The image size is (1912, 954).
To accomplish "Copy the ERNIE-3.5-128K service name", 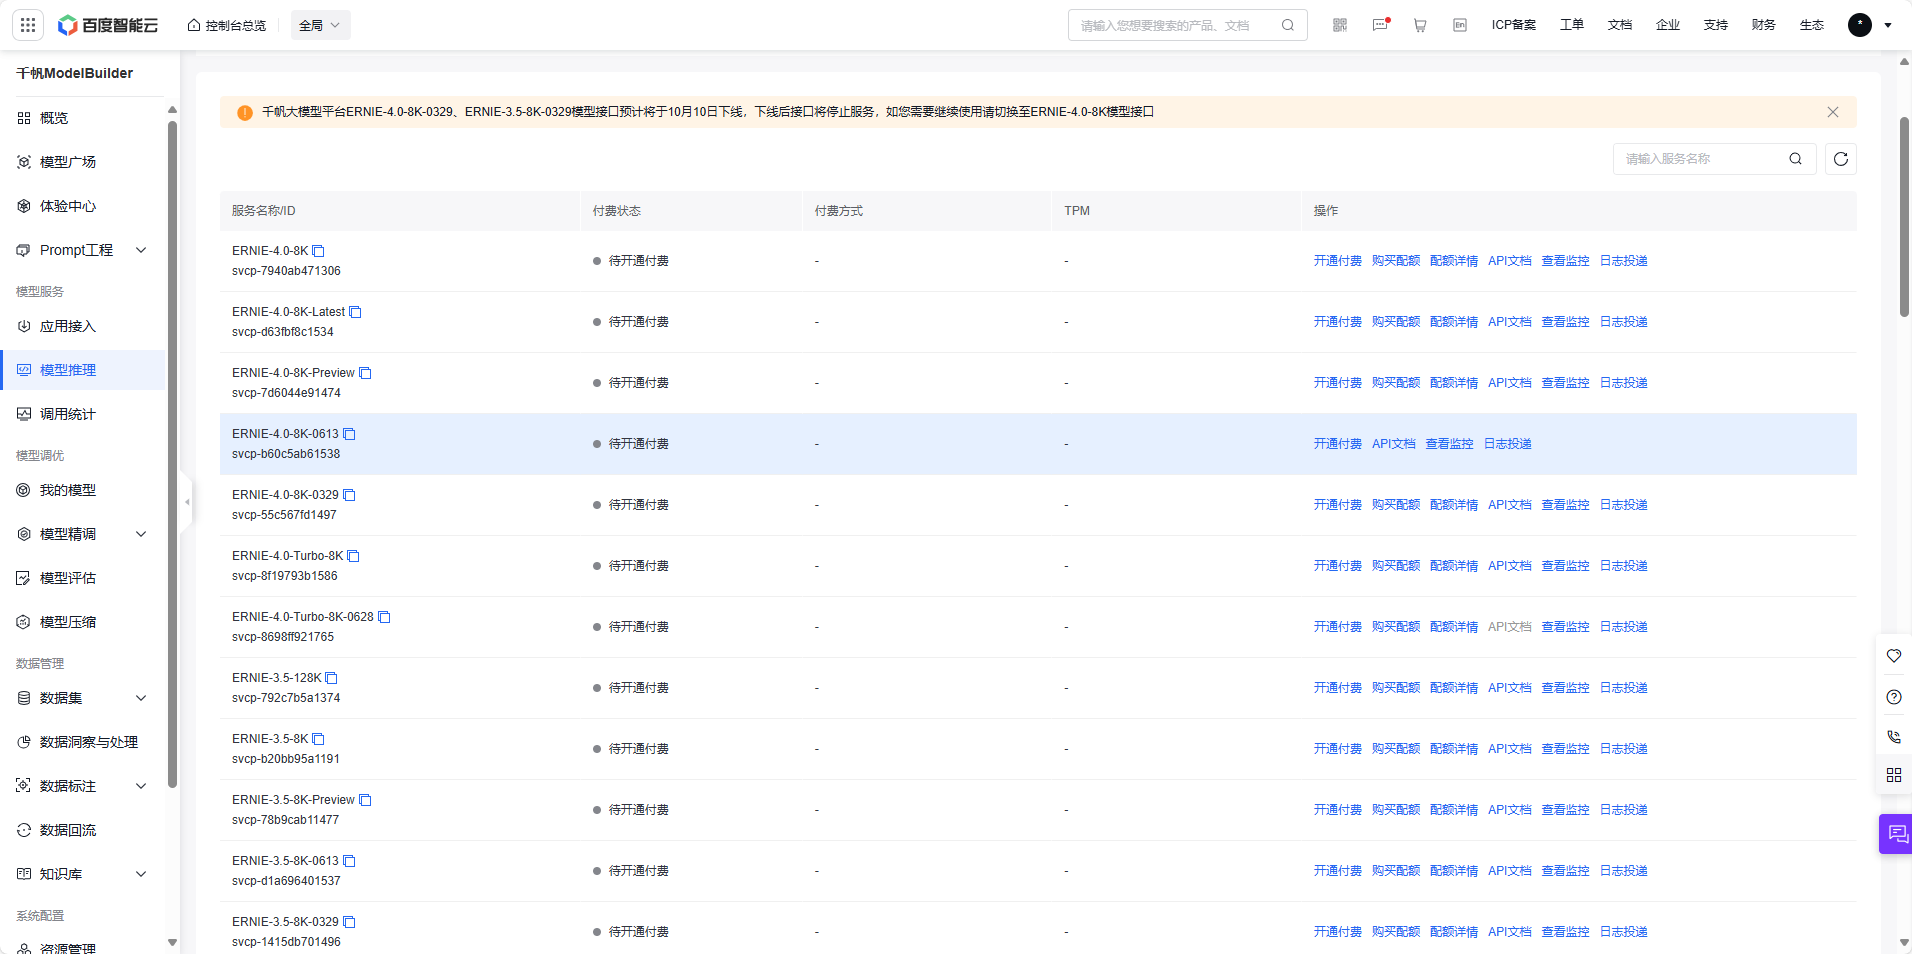I will 331,678.
